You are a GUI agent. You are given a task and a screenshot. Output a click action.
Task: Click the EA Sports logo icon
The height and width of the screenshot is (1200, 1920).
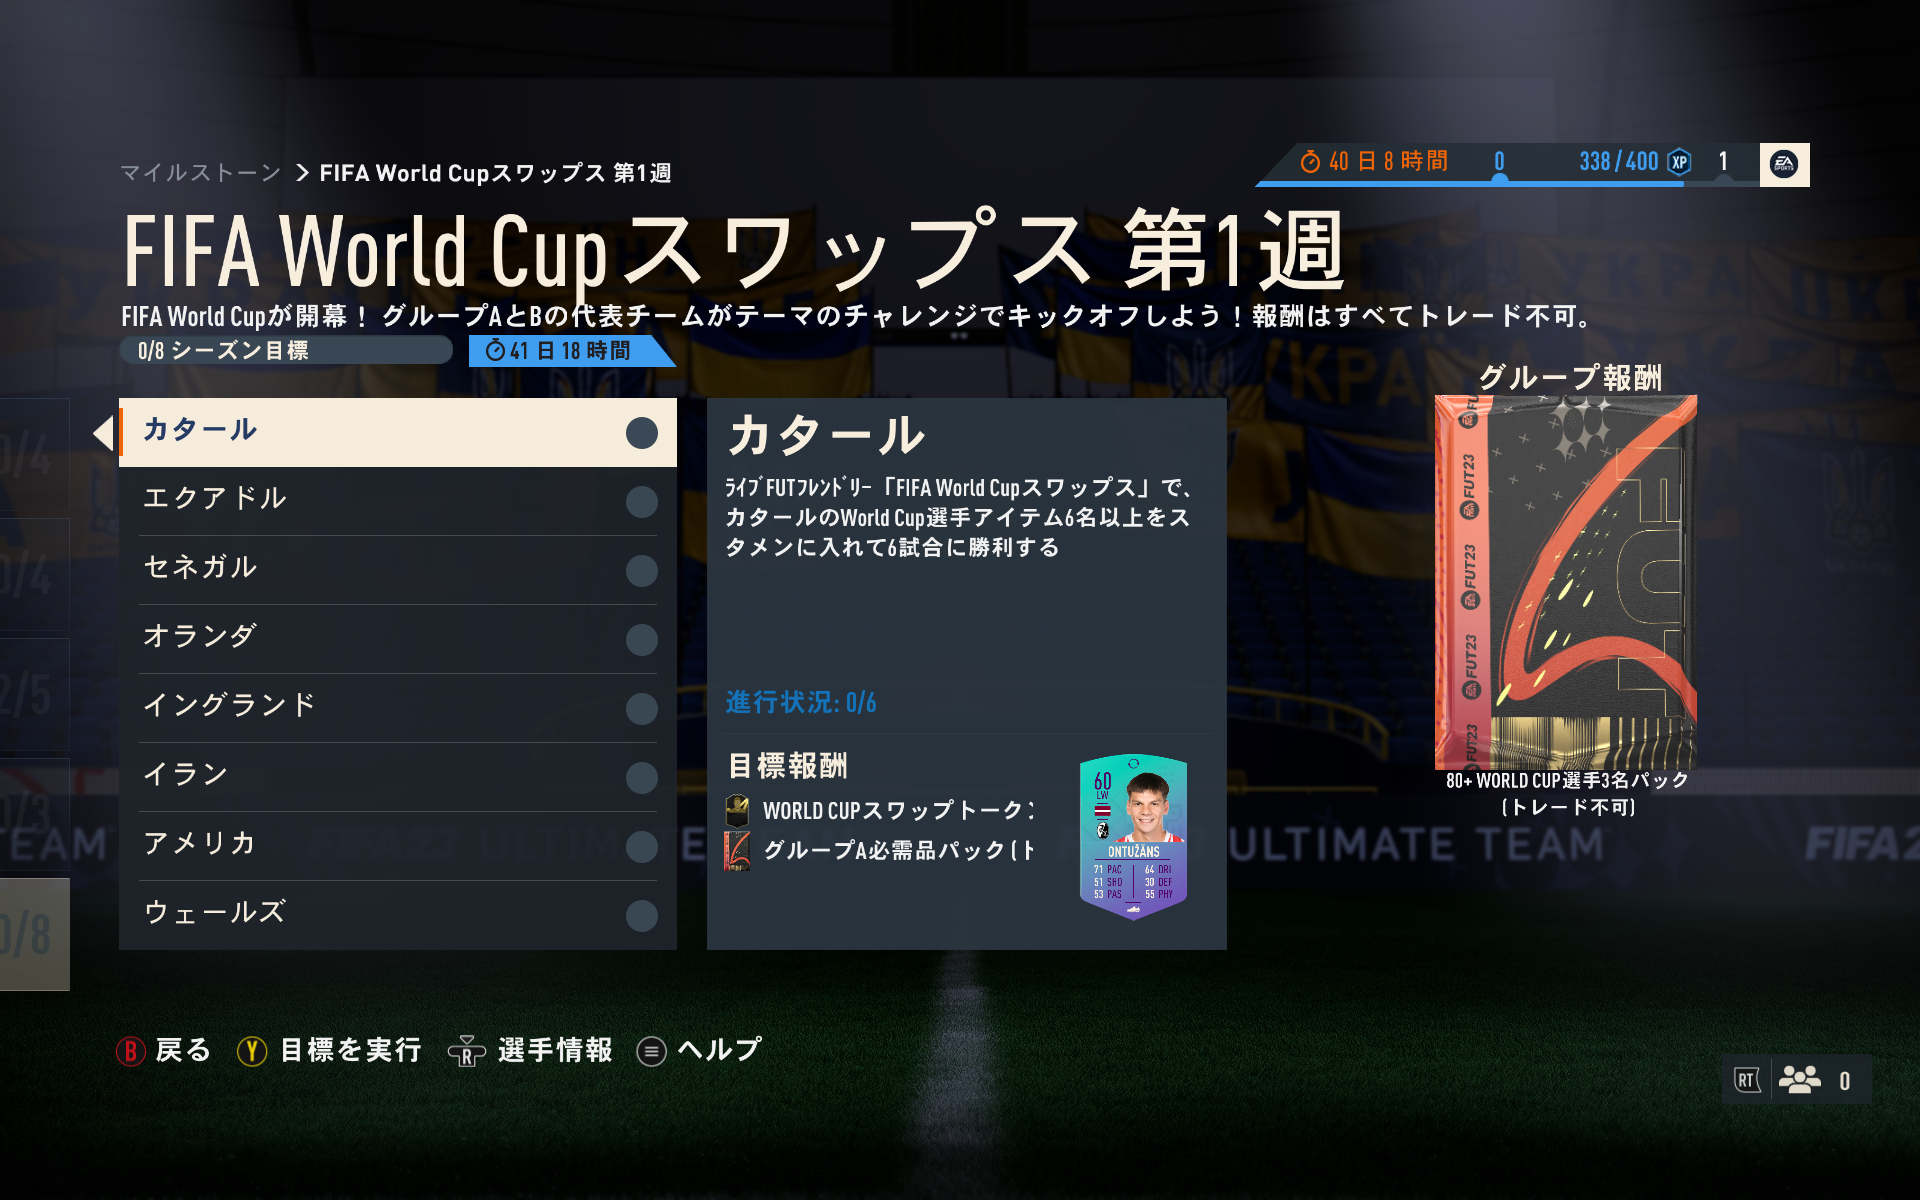[x=1784, y=164]
